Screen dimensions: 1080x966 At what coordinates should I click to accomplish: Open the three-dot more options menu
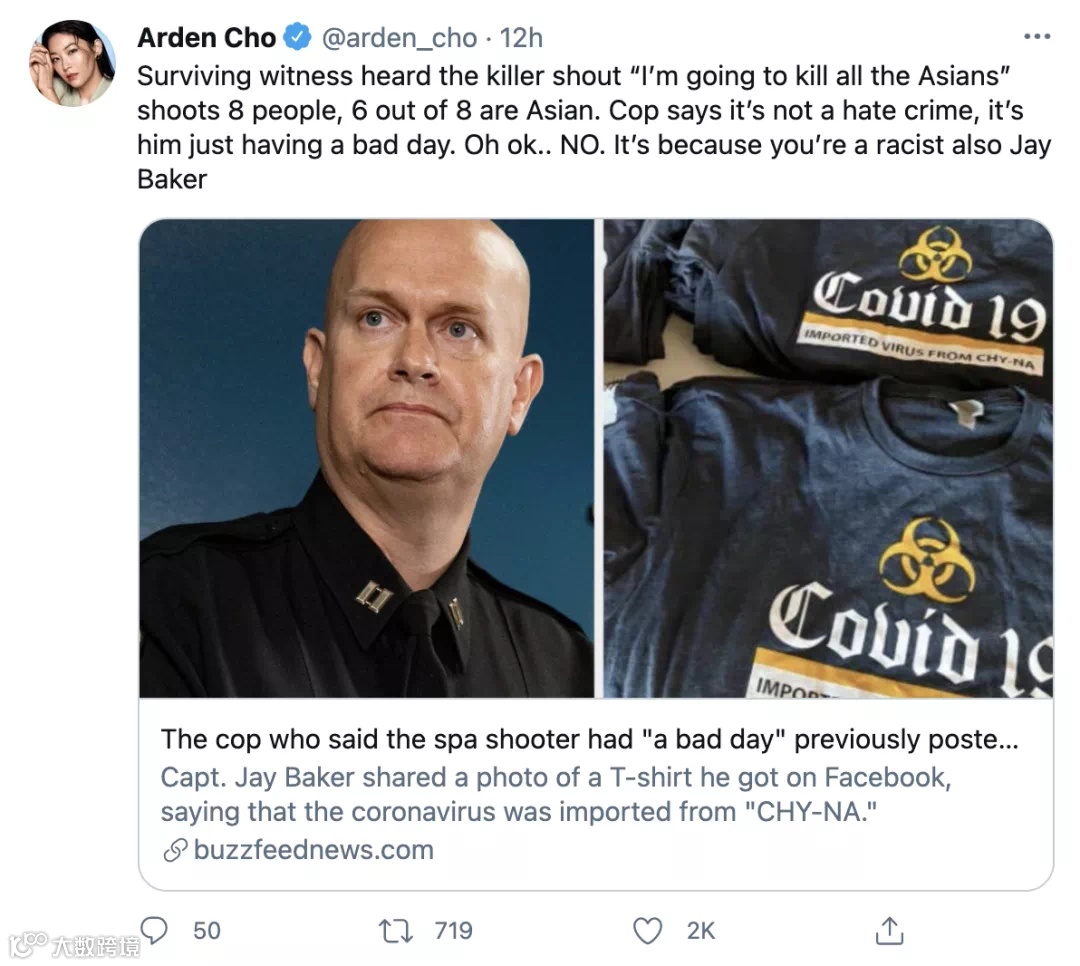[1037, 37]
